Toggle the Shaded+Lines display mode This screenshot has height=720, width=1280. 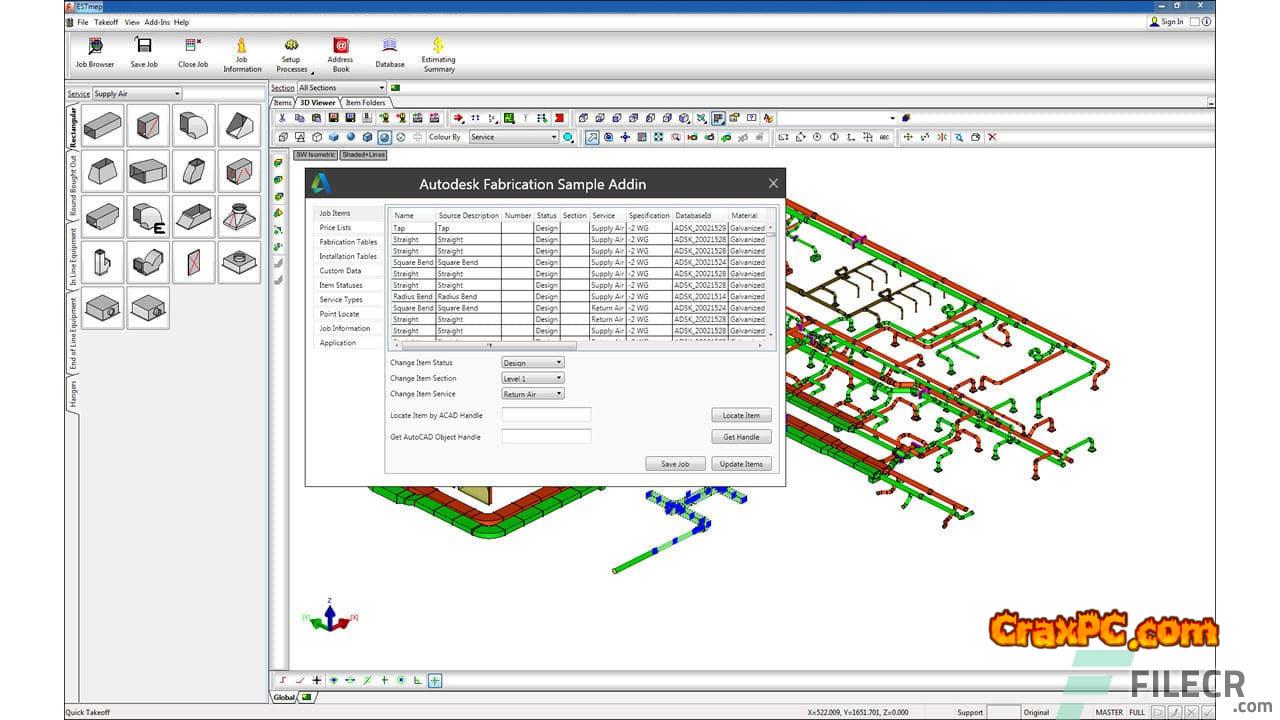363,155
